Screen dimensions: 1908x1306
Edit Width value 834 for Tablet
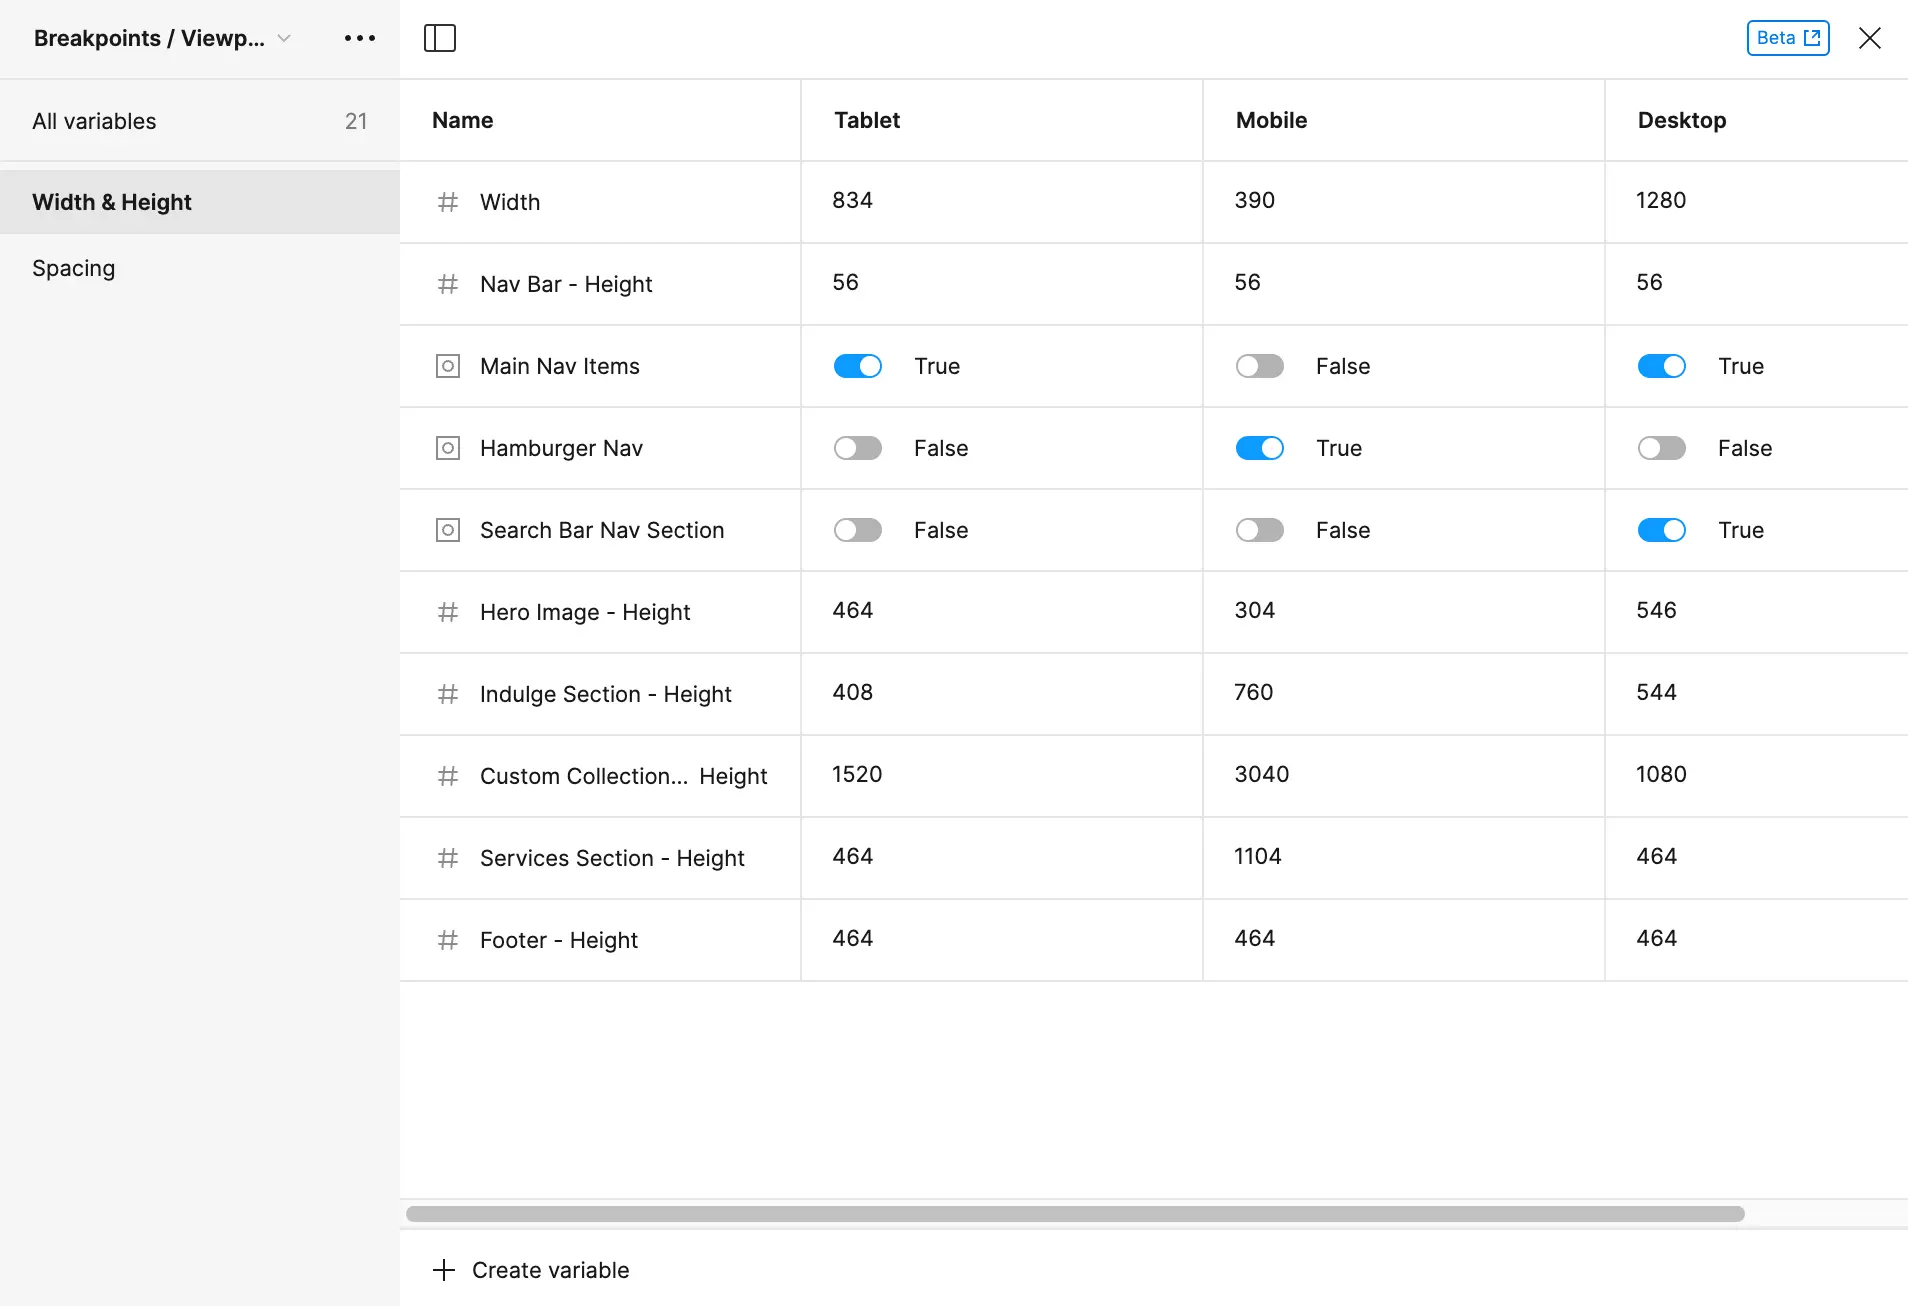tap(852, 200)
